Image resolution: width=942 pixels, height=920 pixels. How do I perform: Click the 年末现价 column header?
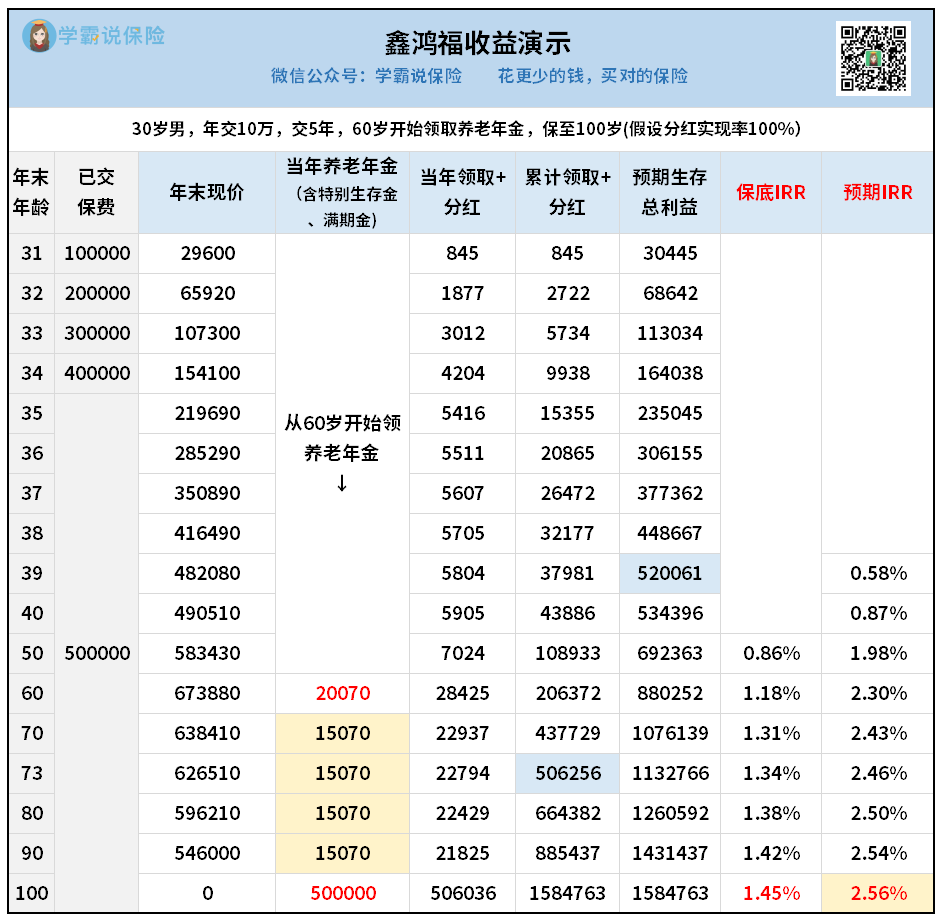click(207, 193)
